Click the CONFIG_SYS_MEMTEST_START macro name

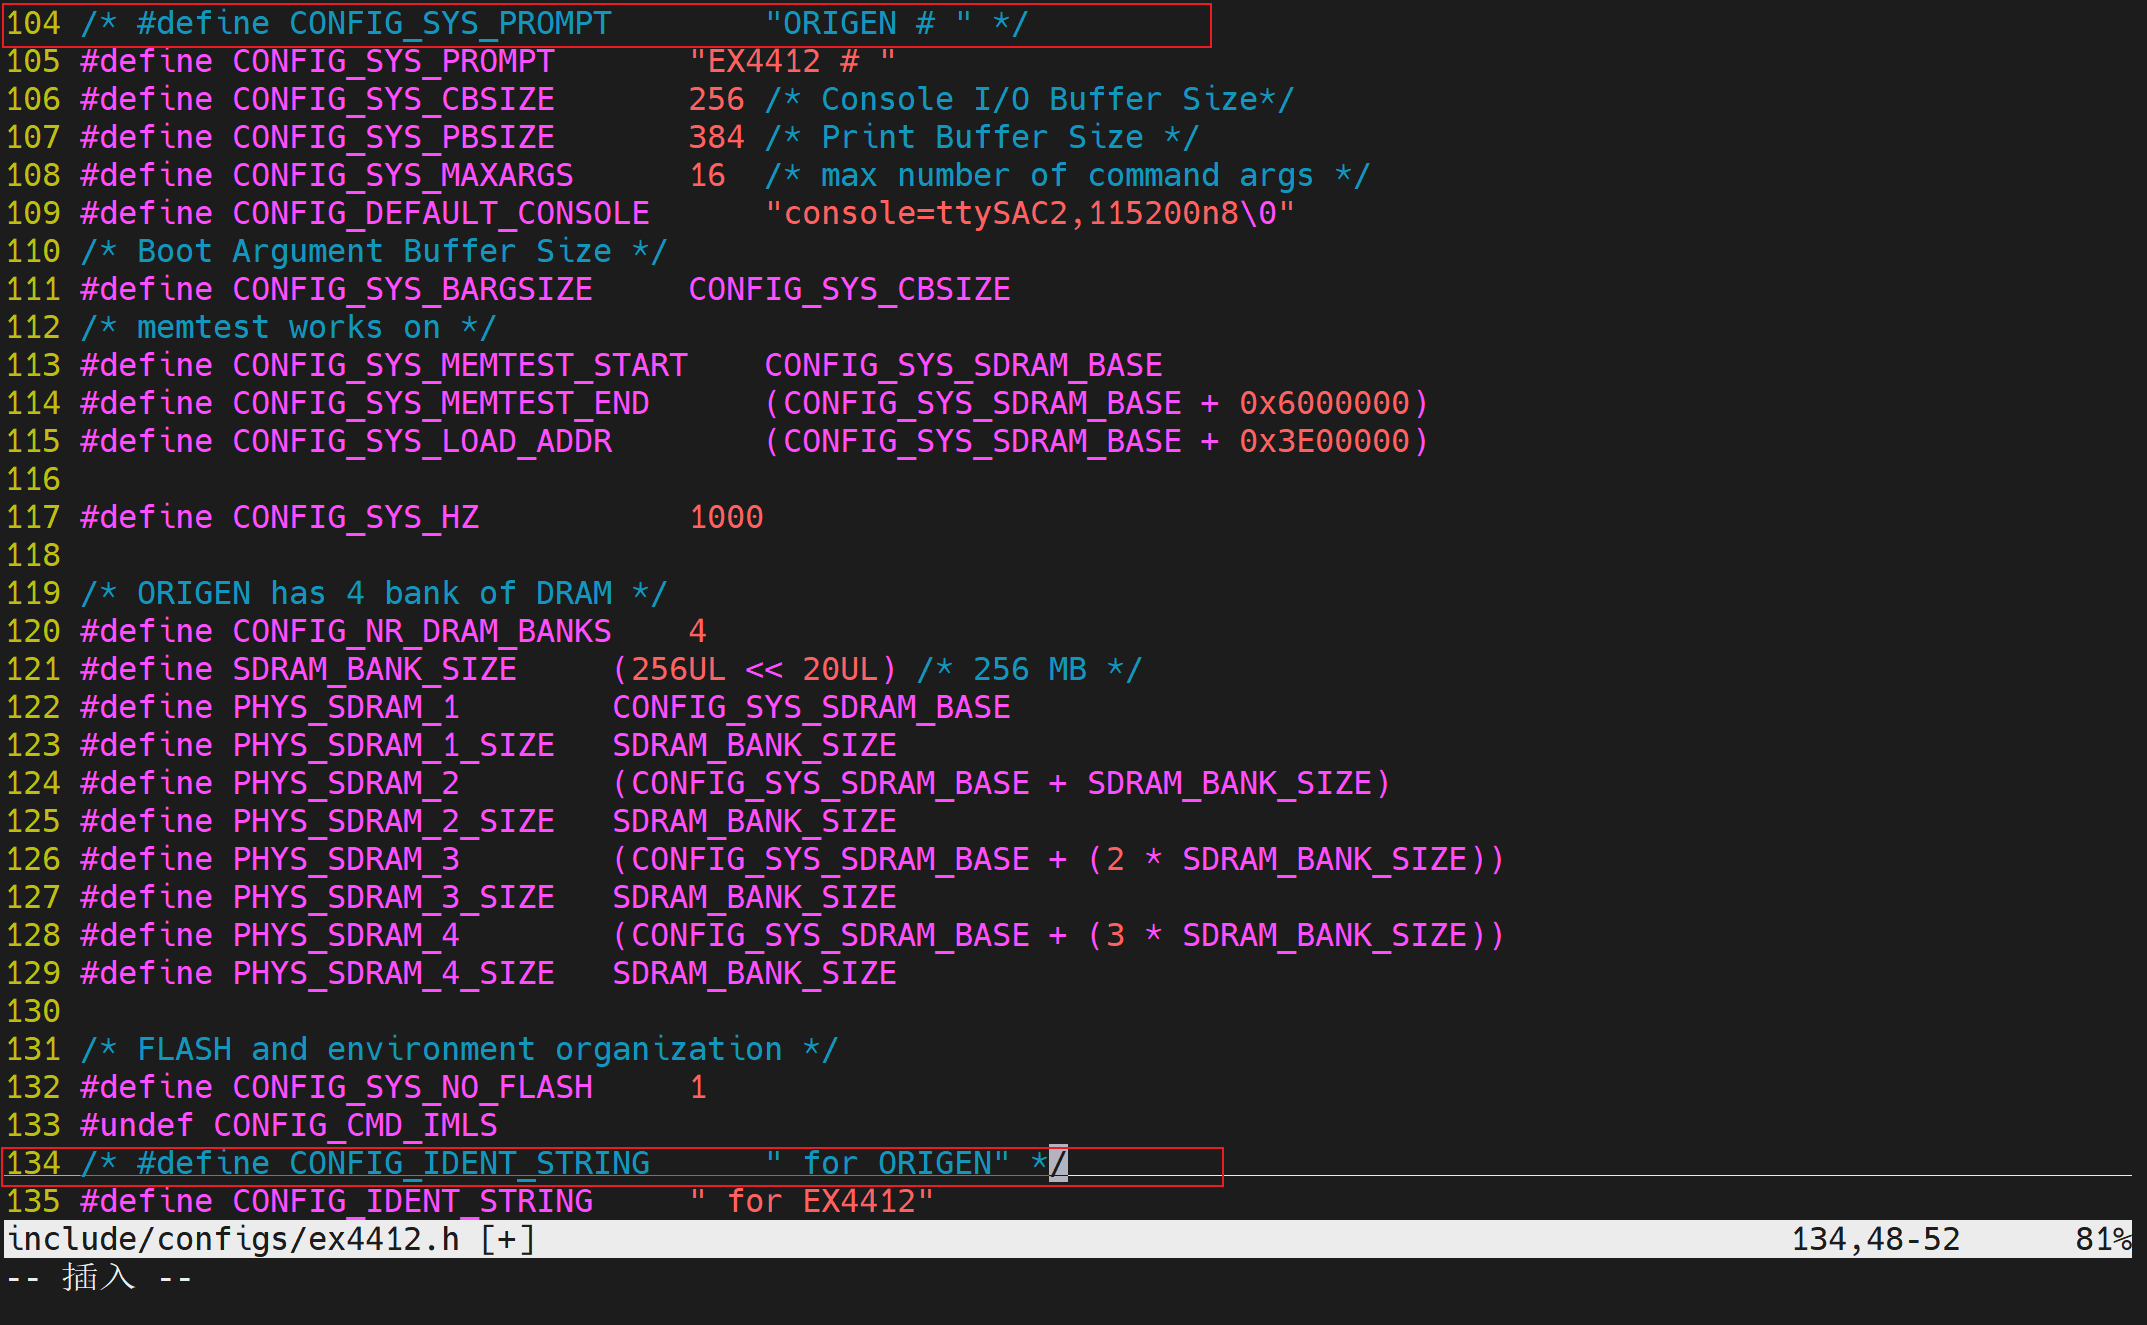460,366
